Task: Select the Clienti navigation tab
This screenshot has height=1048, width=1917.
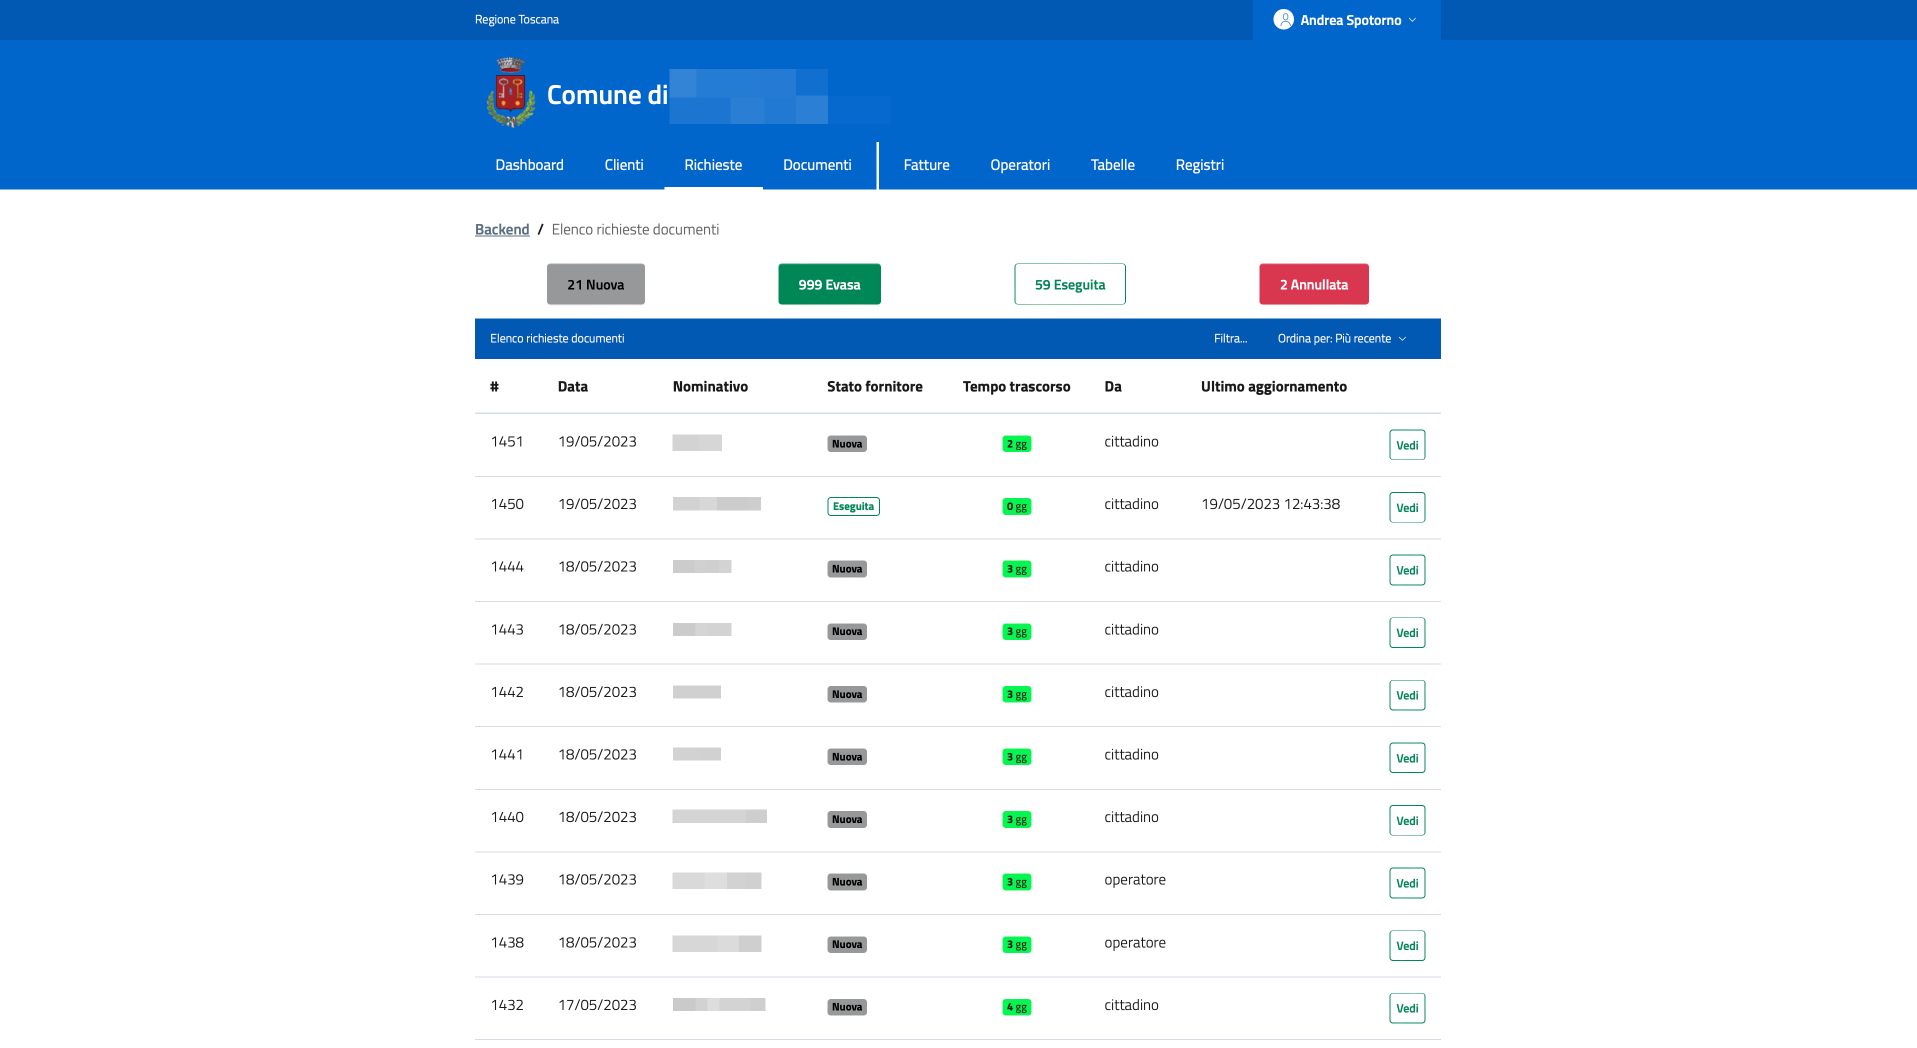Action: [x=624, y=165]
